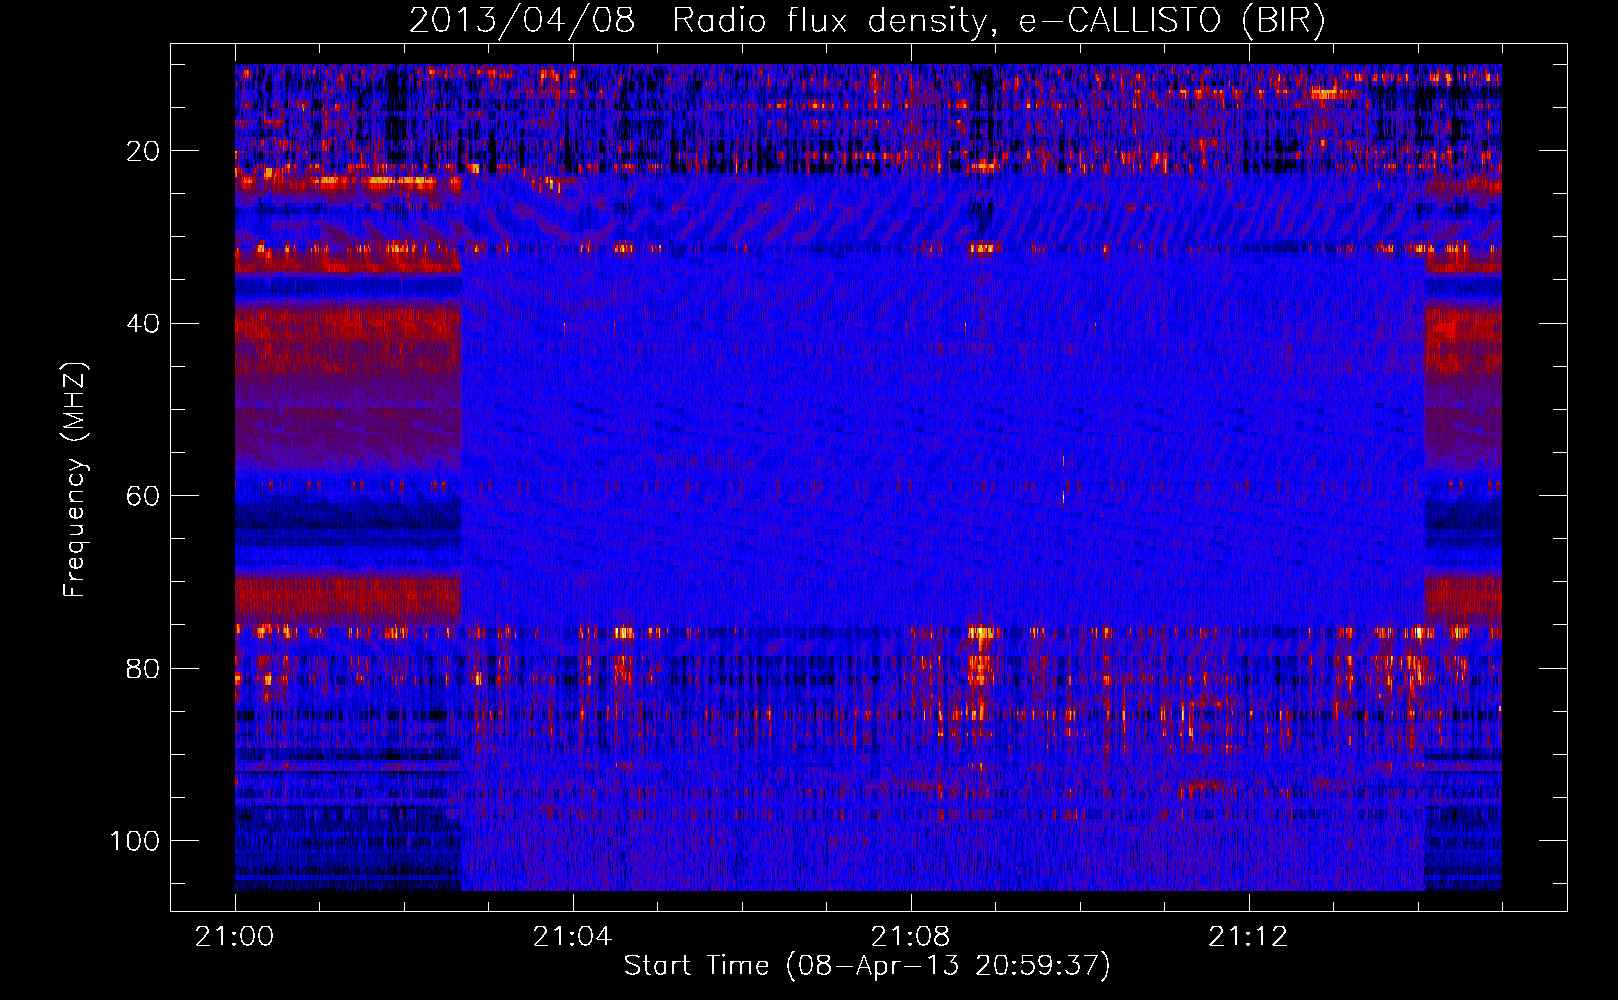
Task: Click the '21:00' time tick label
Action: pyautogui.click(x=235, y=937)
